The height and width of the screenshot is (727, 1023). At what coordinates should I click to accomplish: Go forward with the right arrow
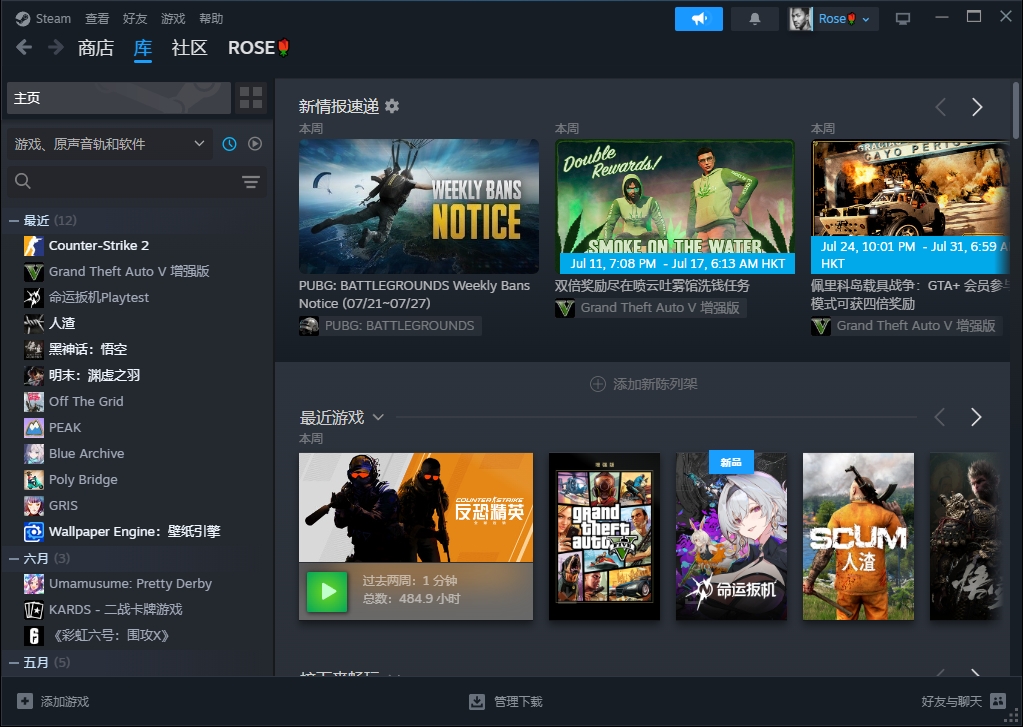[x=56, y=47]
